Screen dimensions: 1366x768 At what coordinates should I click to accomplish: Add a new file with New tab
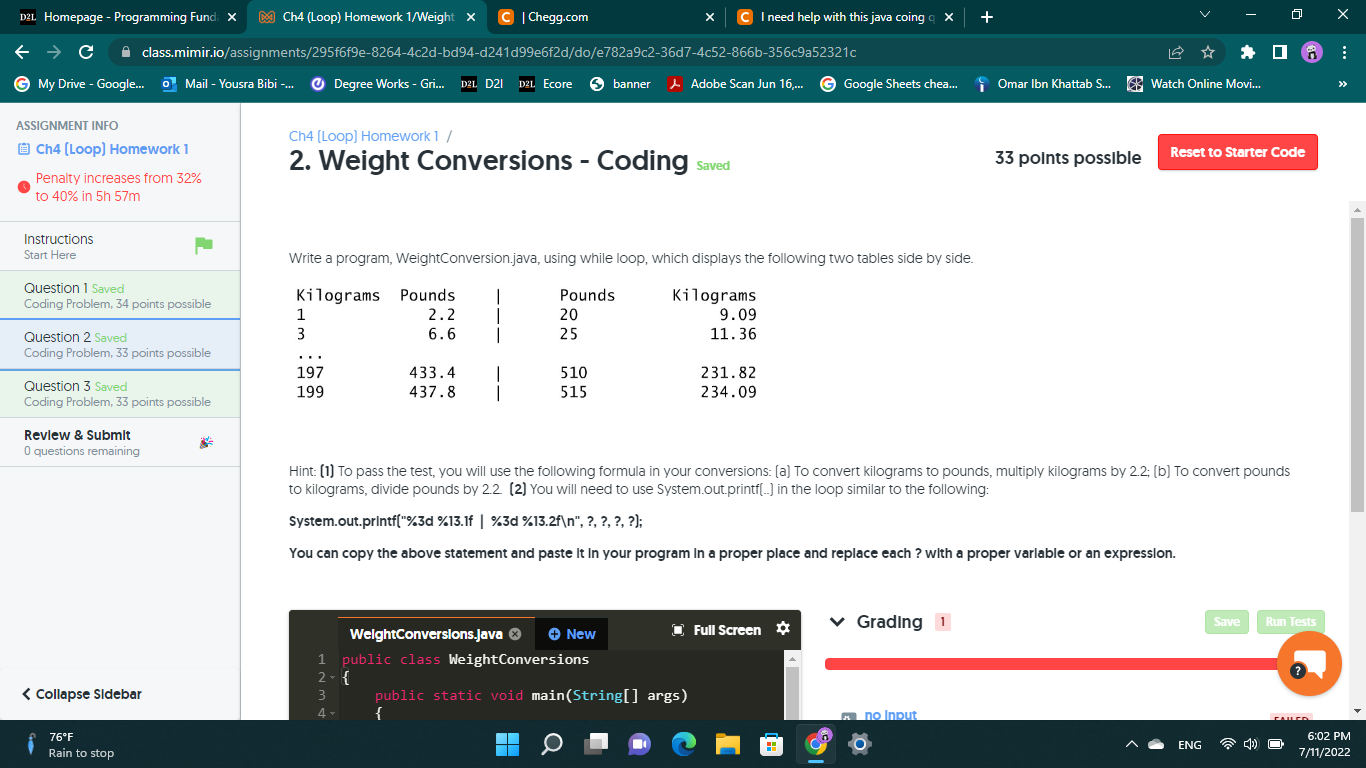pyautogui.click(x=572, y=634)
